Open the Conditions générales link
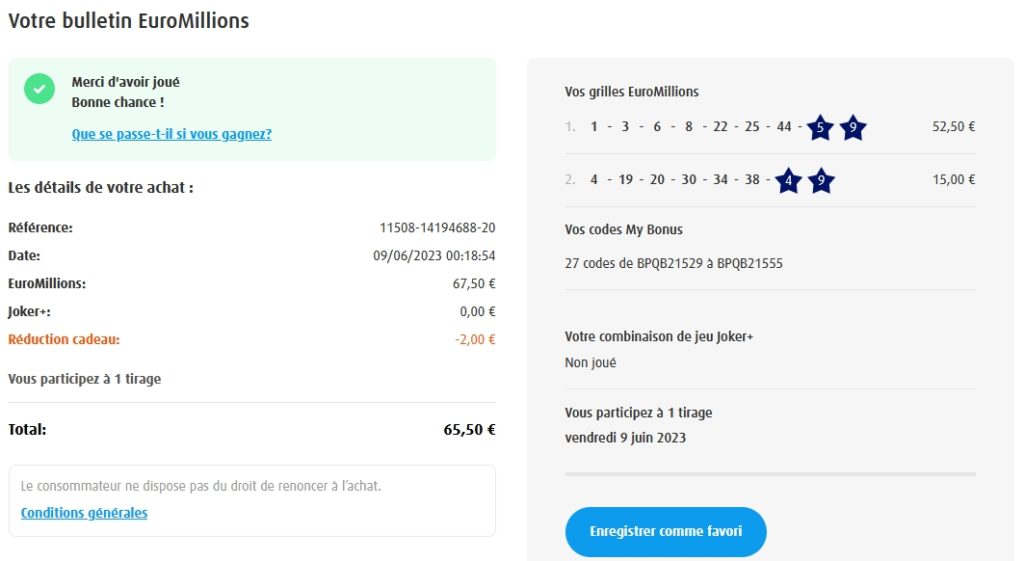The image size is (1024, 561). point(84,513)
